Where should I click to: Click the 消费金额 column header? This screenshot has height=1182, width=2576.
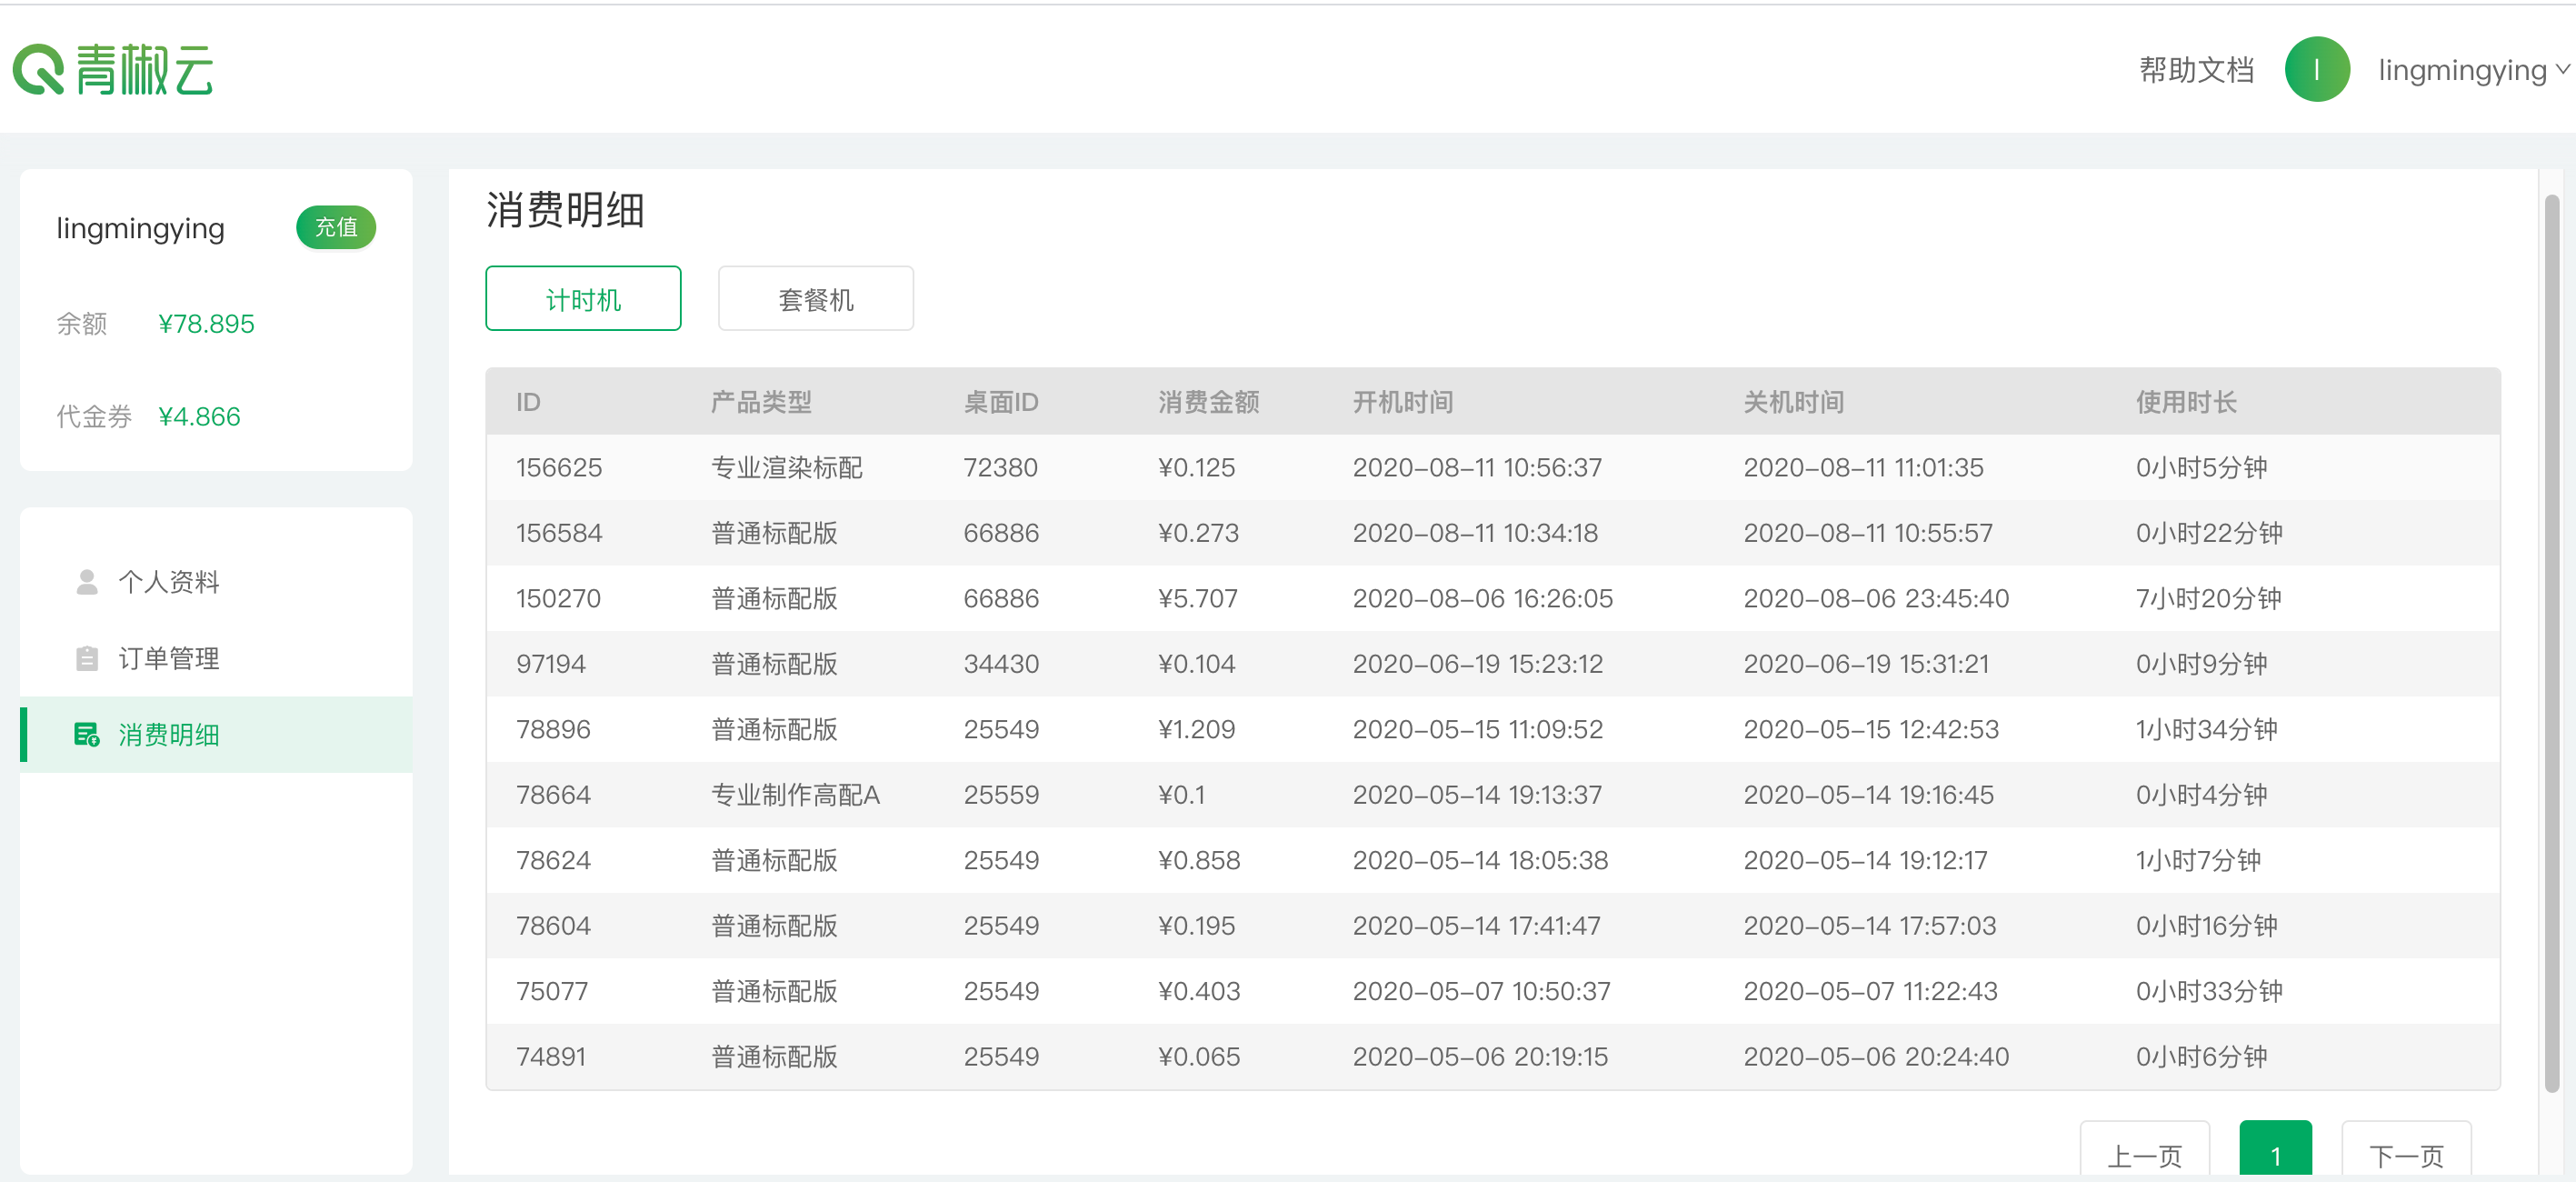[1208, 402]
